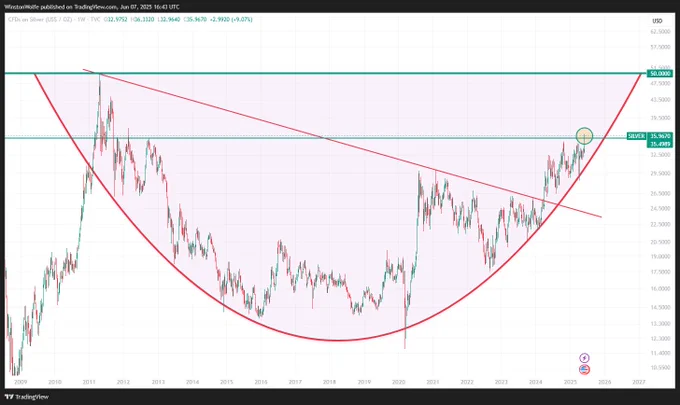The width and height of the screenshot is (680, 405).
Task: Click the 22.5000 price axis label
Action: [x=660, y=225]
